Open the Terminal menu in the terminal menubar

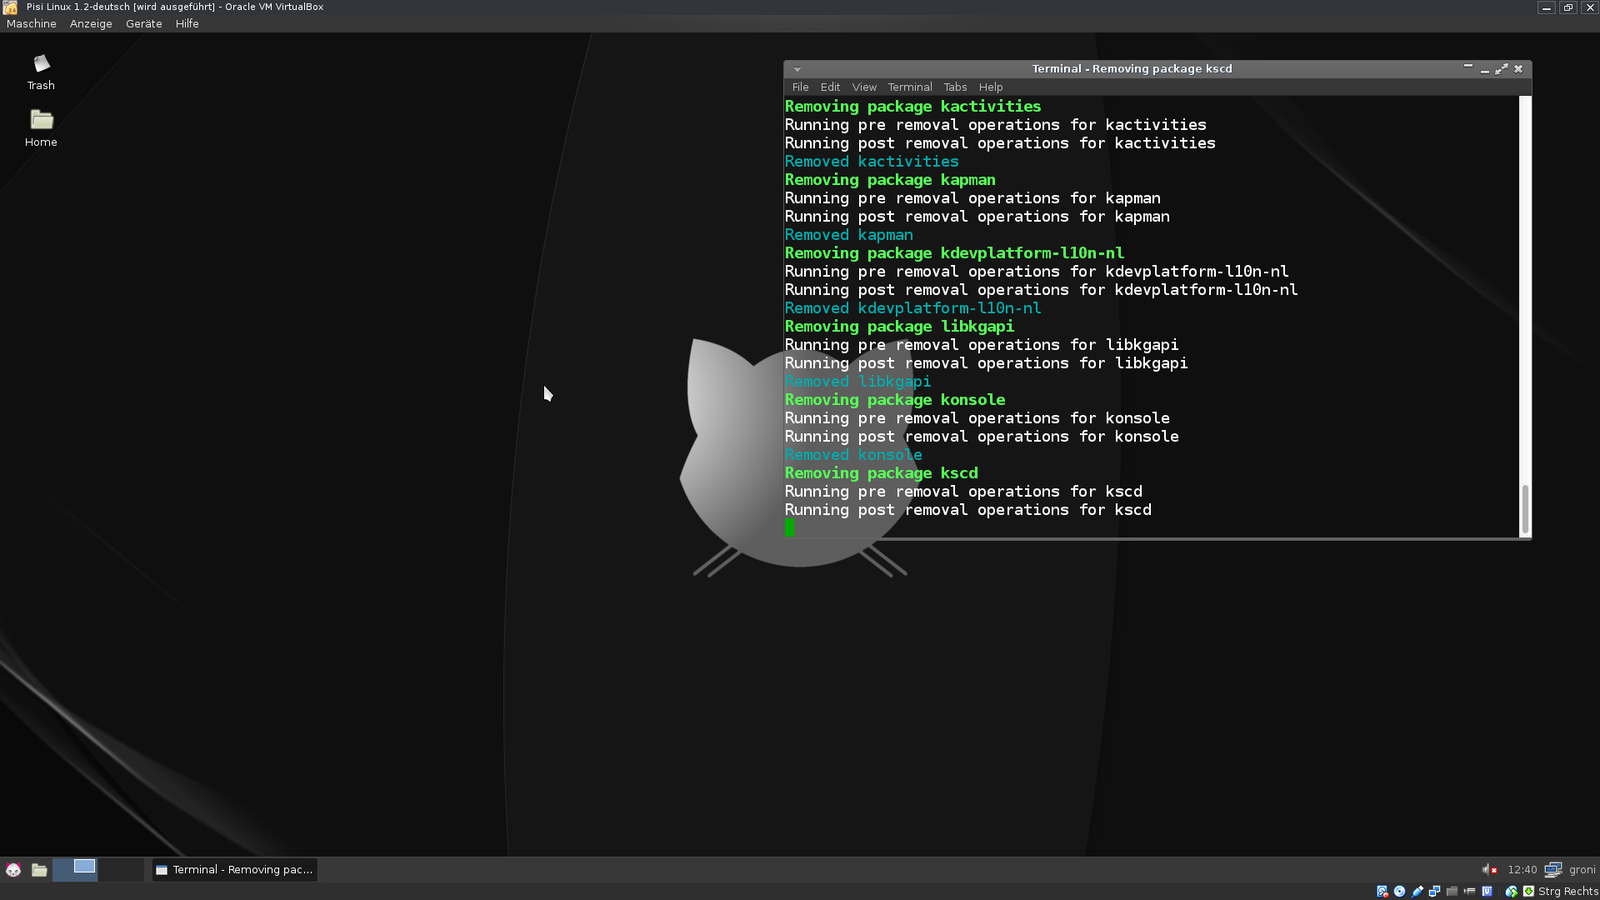910,87
